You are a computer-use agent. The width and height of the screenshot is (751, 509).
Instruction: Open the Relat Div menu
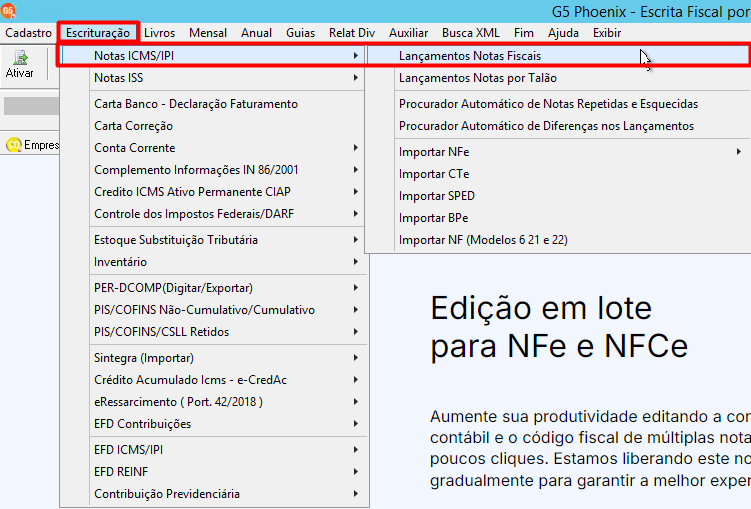click(x=352, y=33)
